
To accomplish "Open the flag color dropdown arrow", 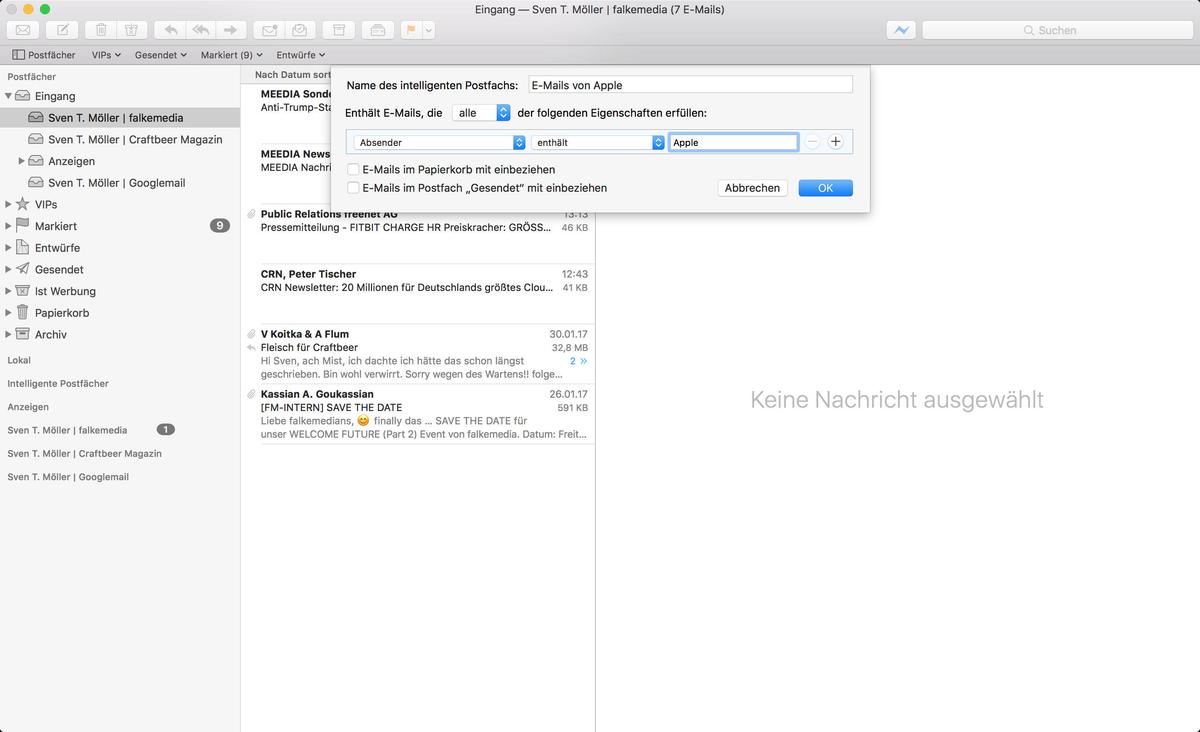I will (429, 30).
